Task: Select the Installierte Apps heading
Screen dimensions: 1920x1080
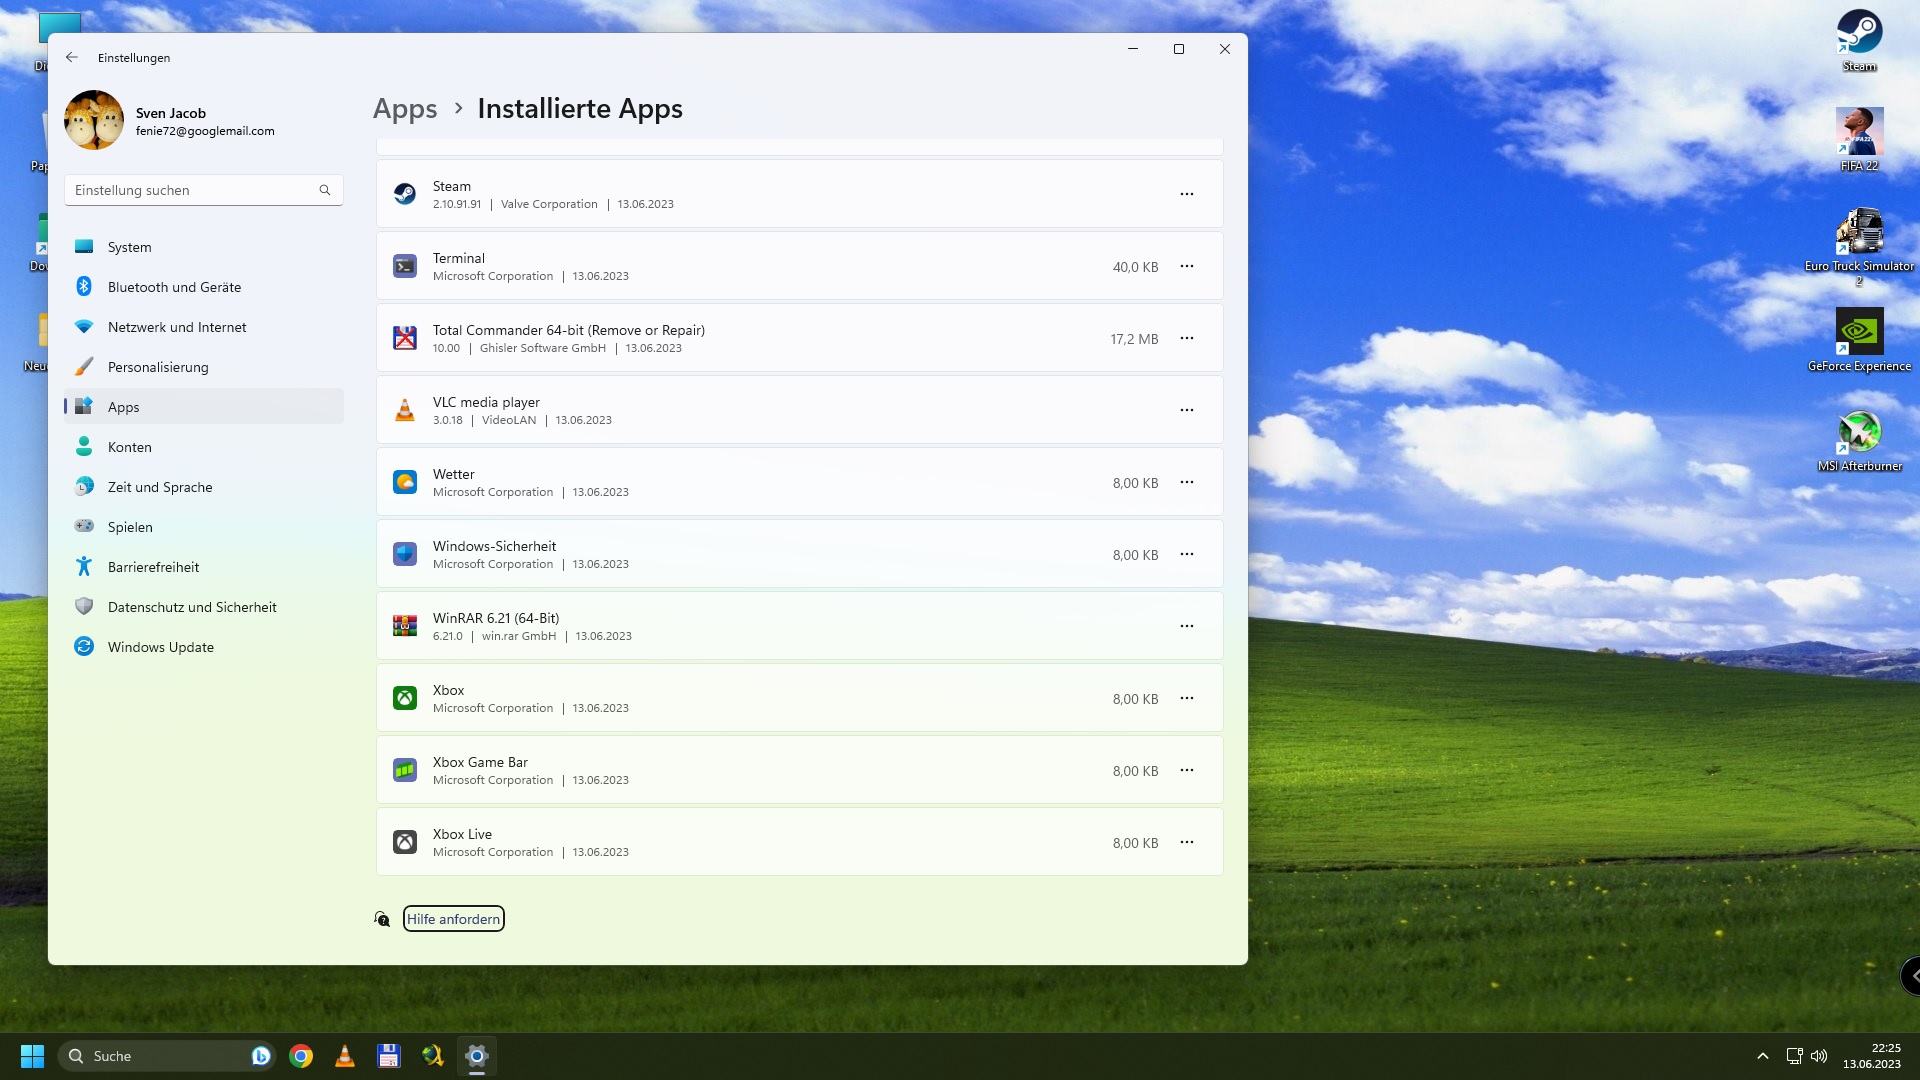Action: click(580, 109)
